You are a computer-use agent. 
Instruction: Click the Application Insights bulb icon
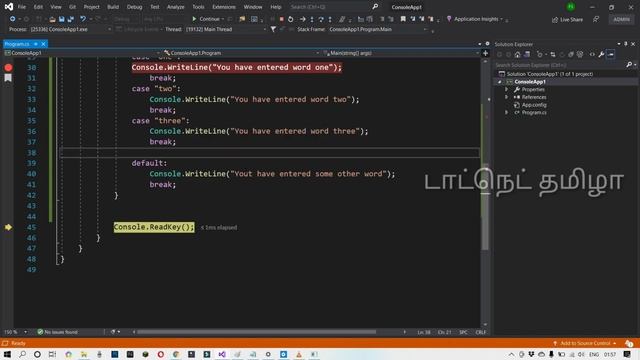449,19
